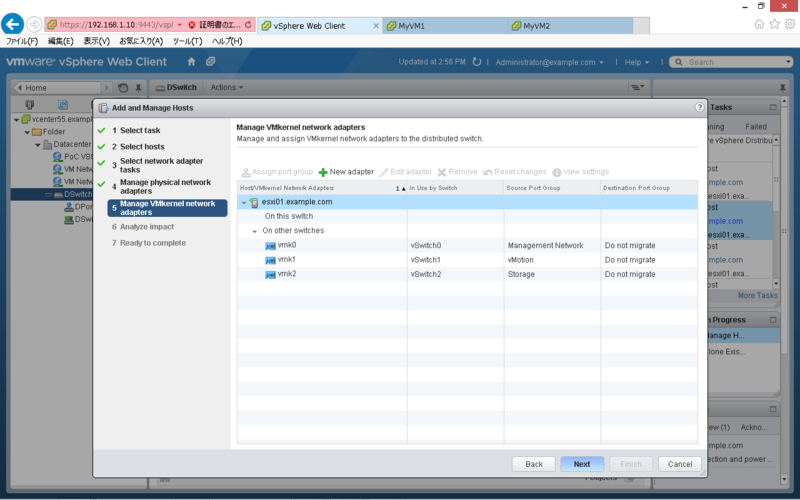Click the browser favorites star icon
The width and height of the screenshot is (800, 500).
point(774,24)
